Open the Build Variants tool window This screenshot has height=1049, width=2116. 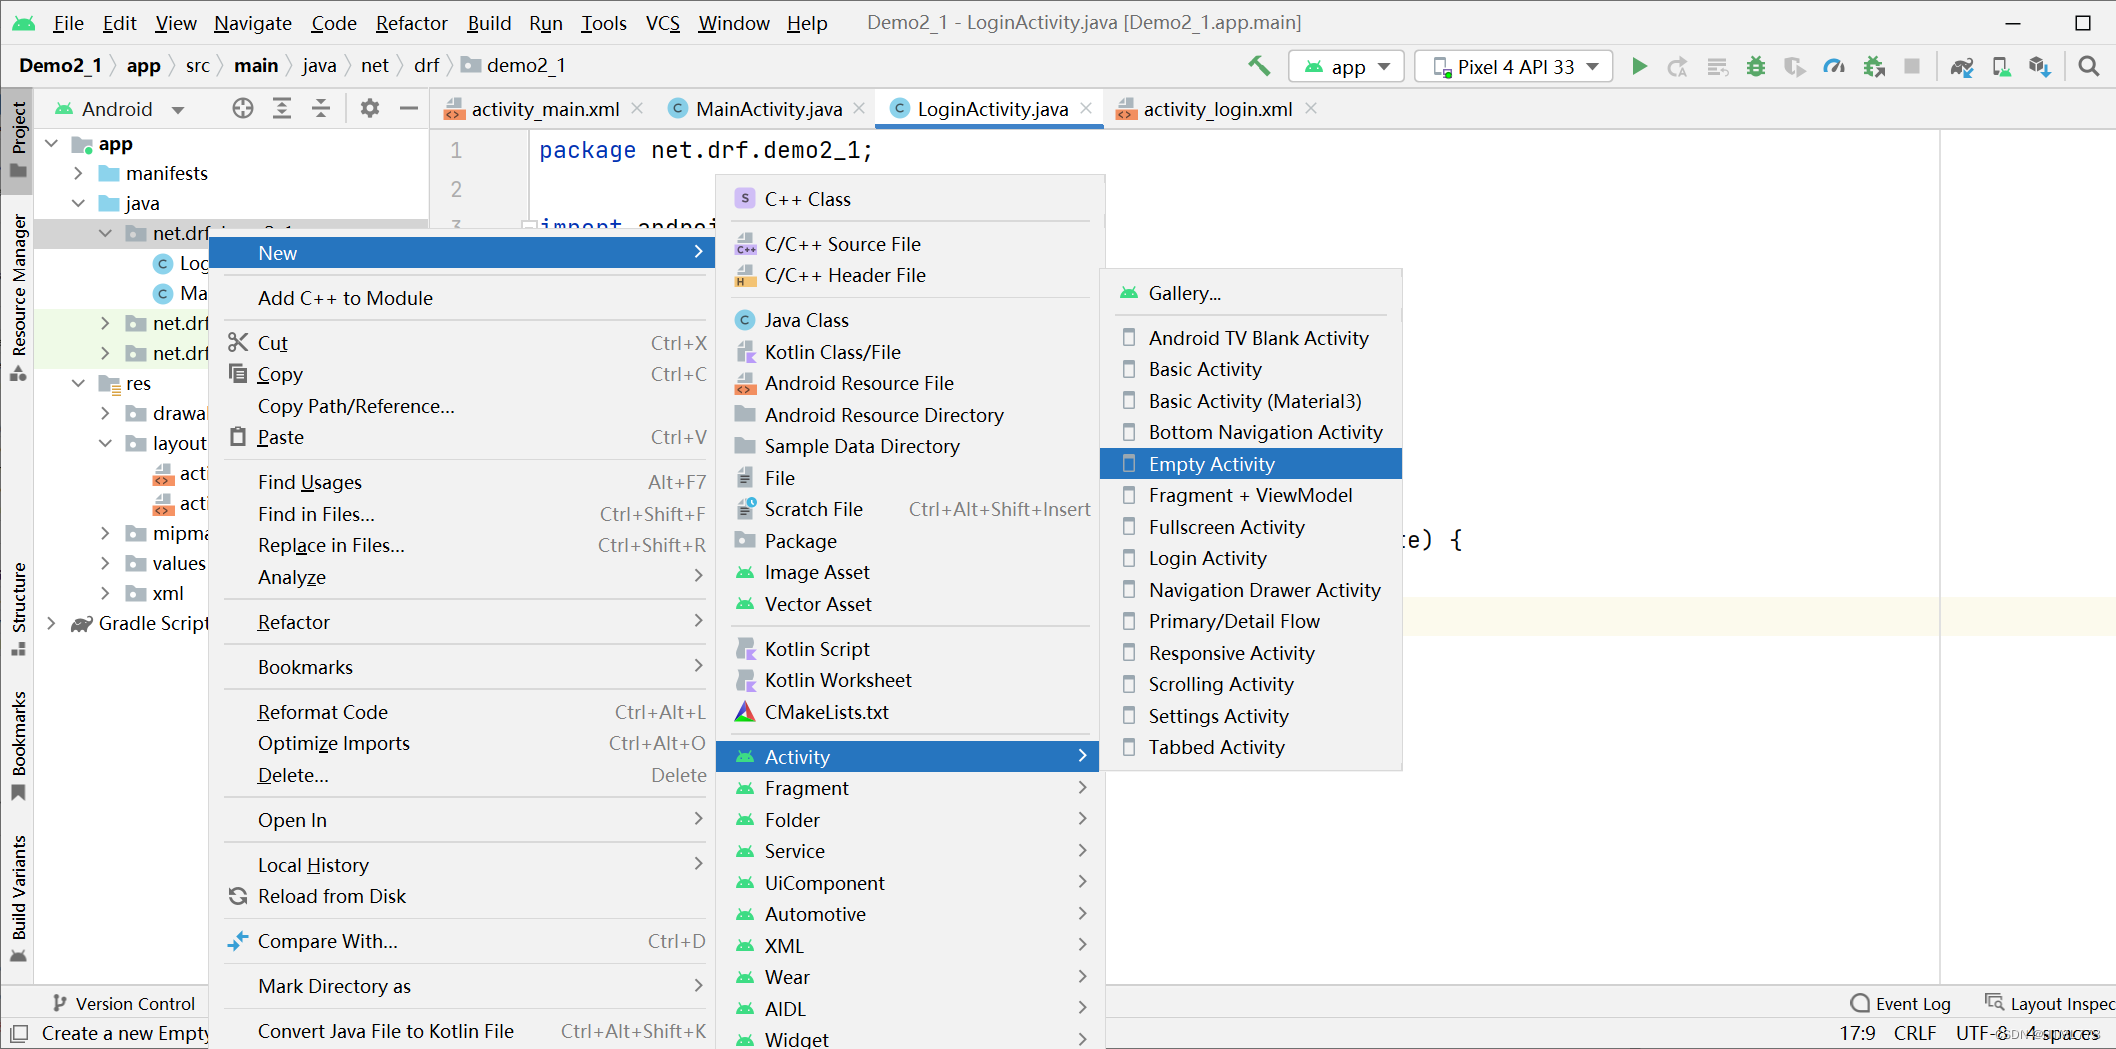pos(18,898)
